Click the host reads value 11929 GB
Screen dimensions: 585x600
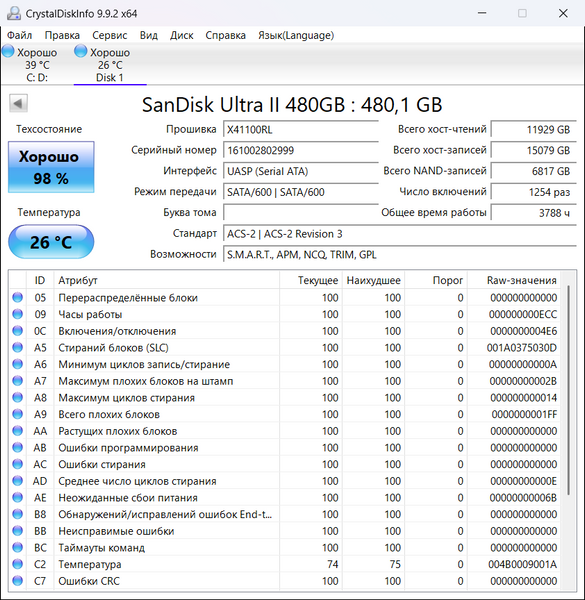point(533,130)
